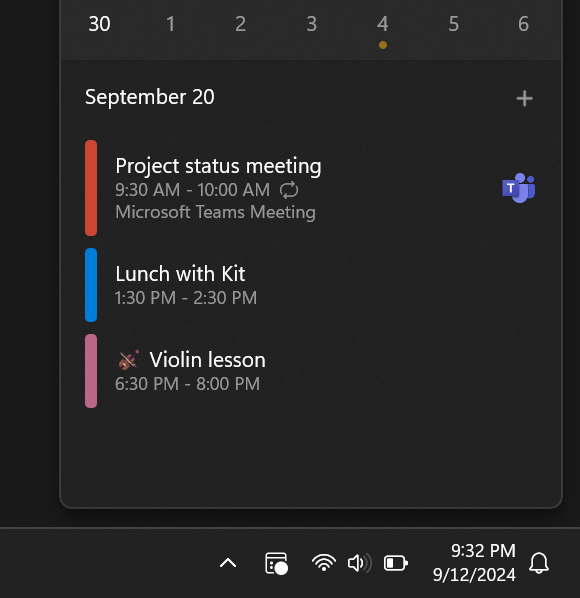Open the Project status meeting event
Screen dimensions: 580x598
pos(310,188)
